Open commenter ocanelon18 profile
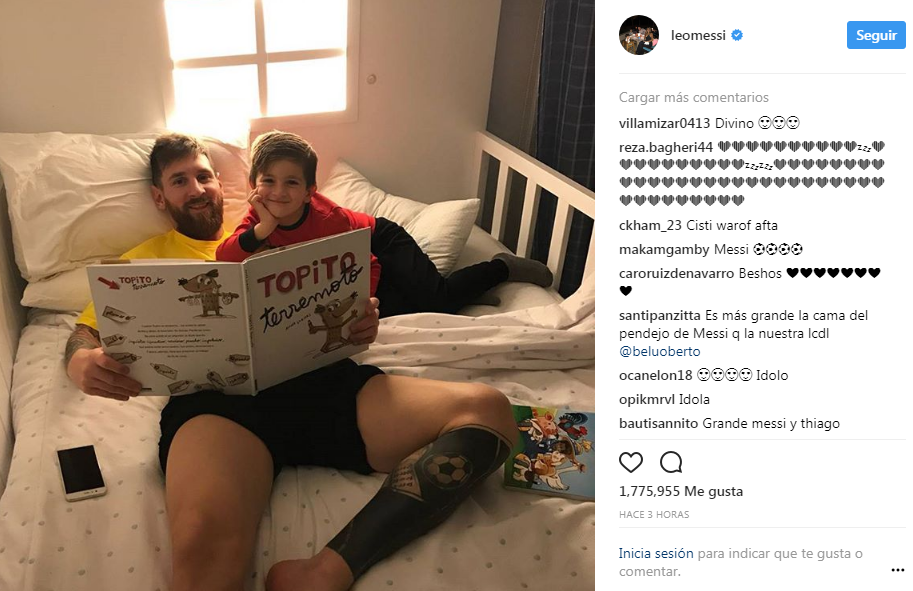 (x=656, y=375)
